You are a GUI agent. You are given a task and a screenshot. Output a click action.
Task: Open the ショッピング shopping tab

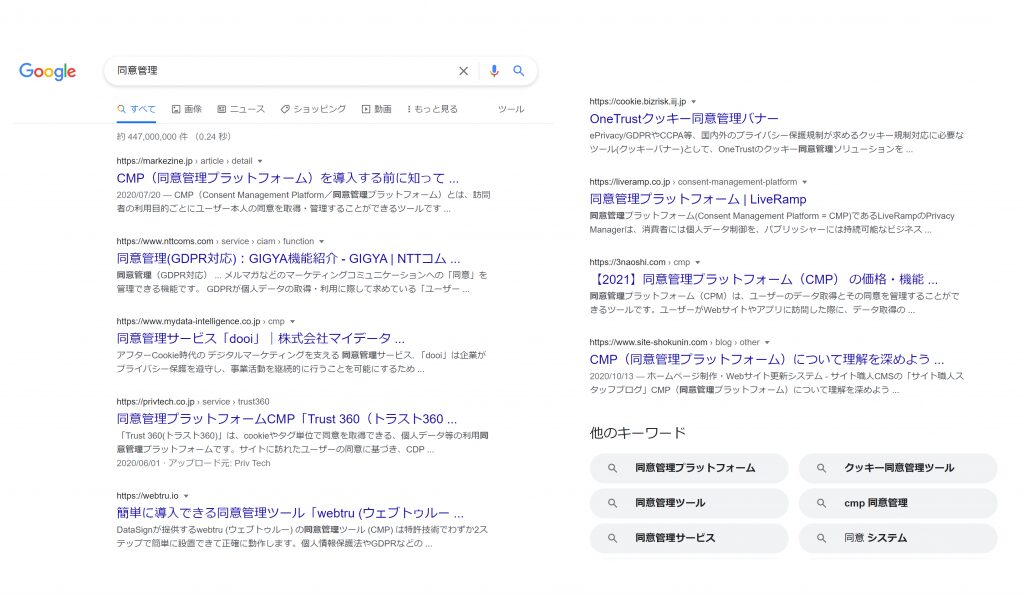(x=313, y=109)
